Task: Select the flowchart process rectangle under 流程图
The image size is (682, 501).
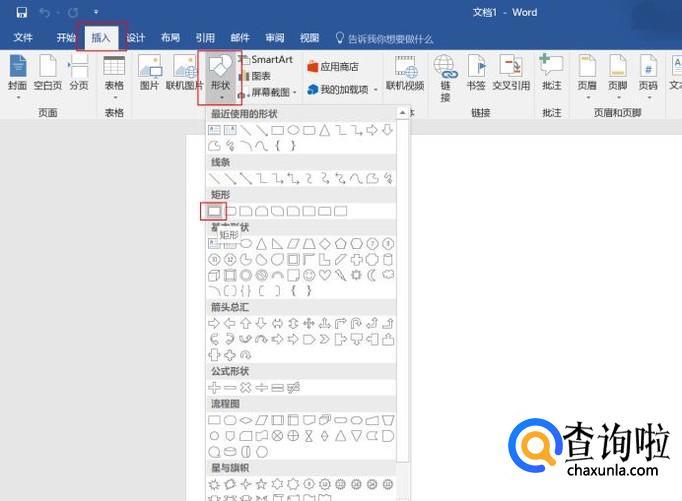Action: [x=214, y=420]
